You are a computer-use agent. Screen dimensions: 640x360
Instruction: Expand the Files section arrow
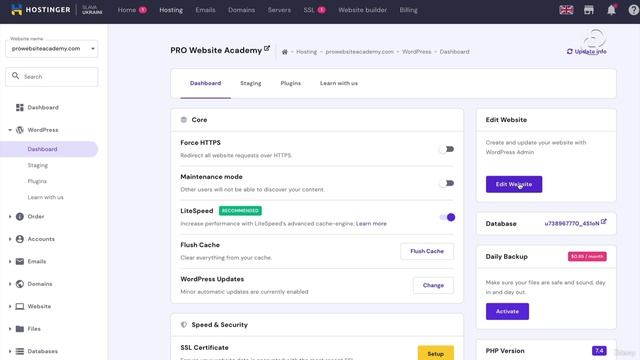click(x=10, y=329)
